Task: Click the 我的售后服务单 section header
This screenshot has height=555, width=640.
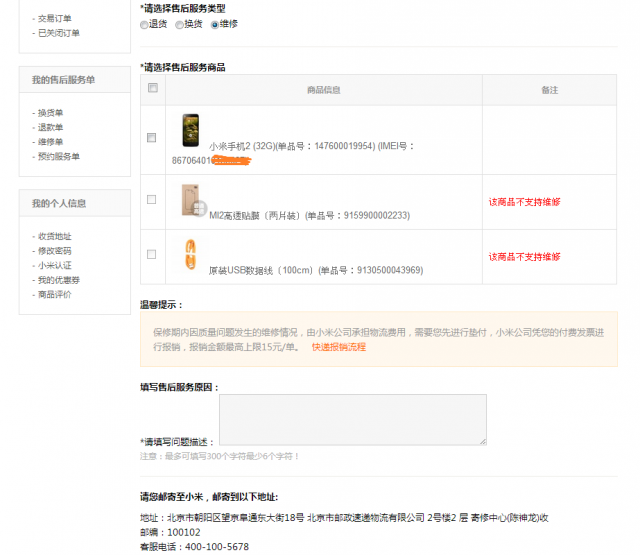Action: click(64, 80)
